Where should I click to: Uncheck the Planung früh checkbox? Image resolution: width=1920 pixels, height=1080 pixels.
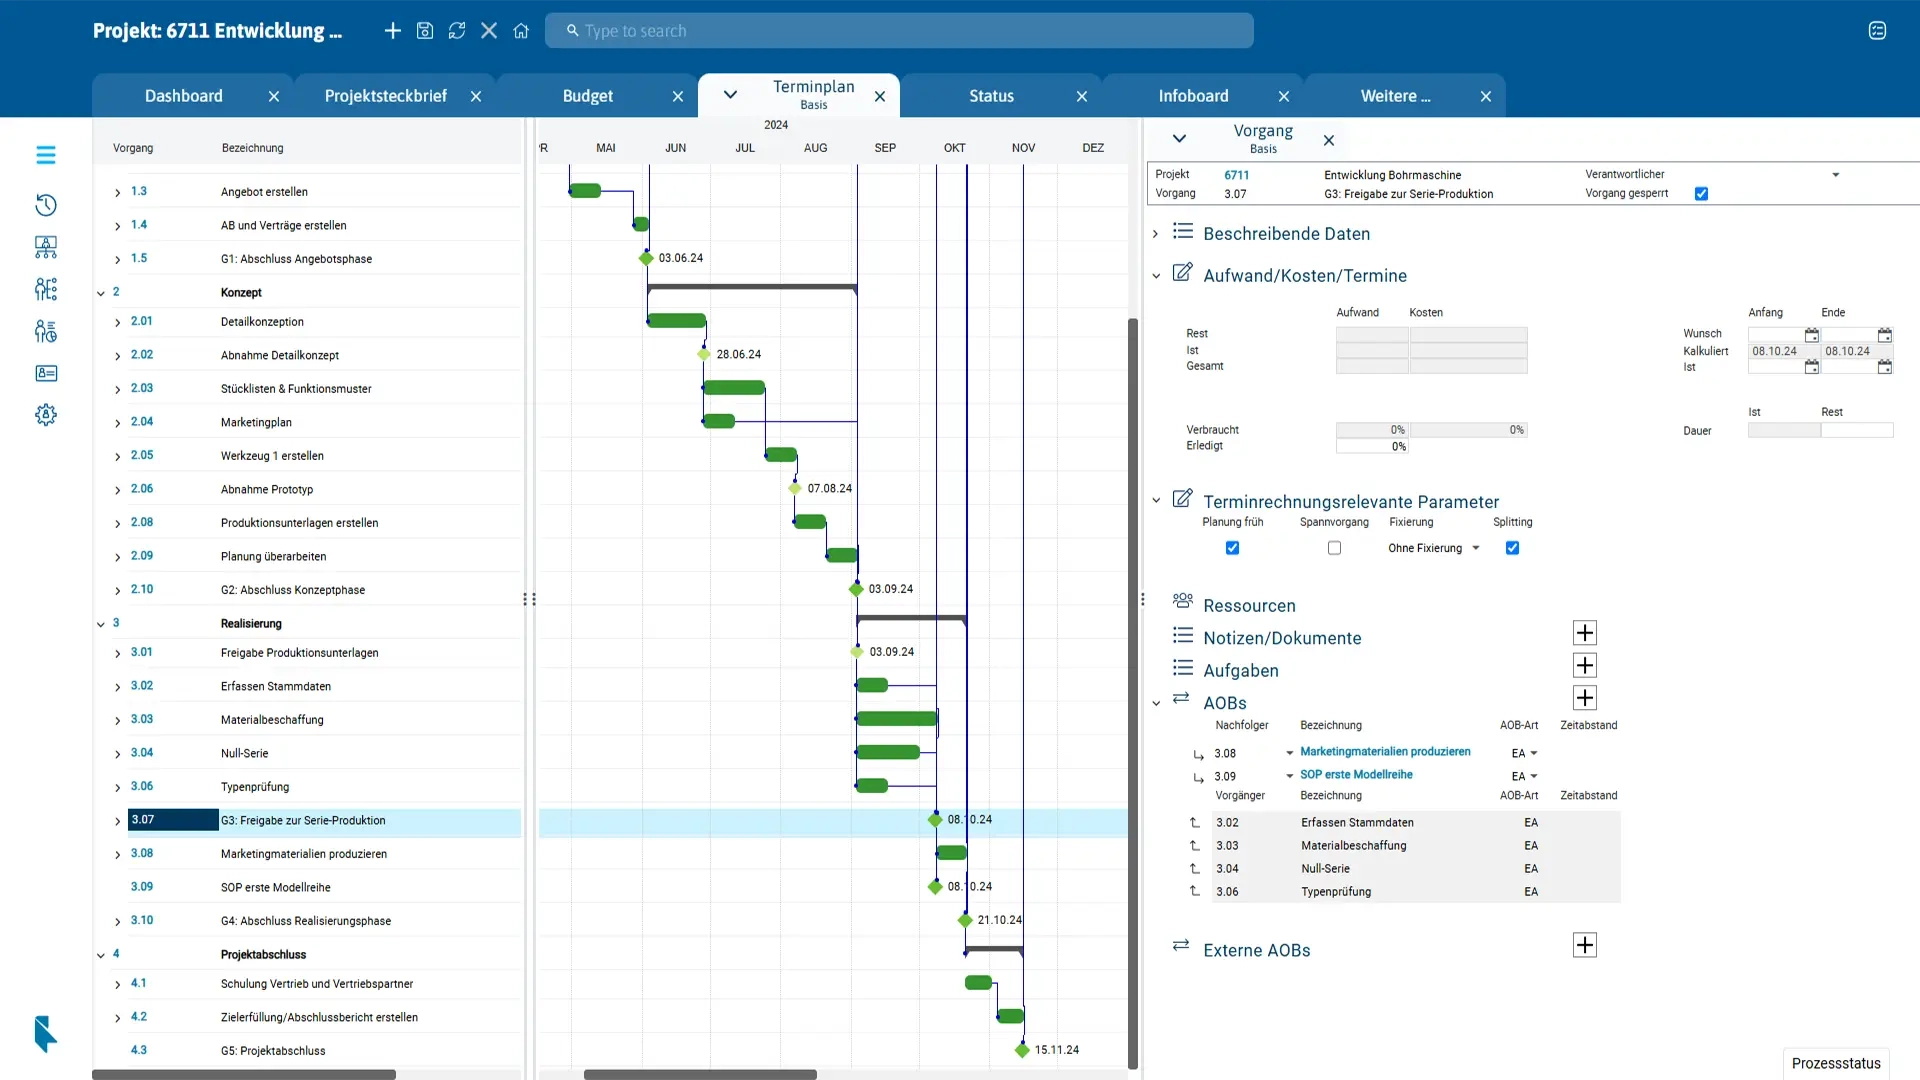pyautogui.click(x=1232, y=548)
